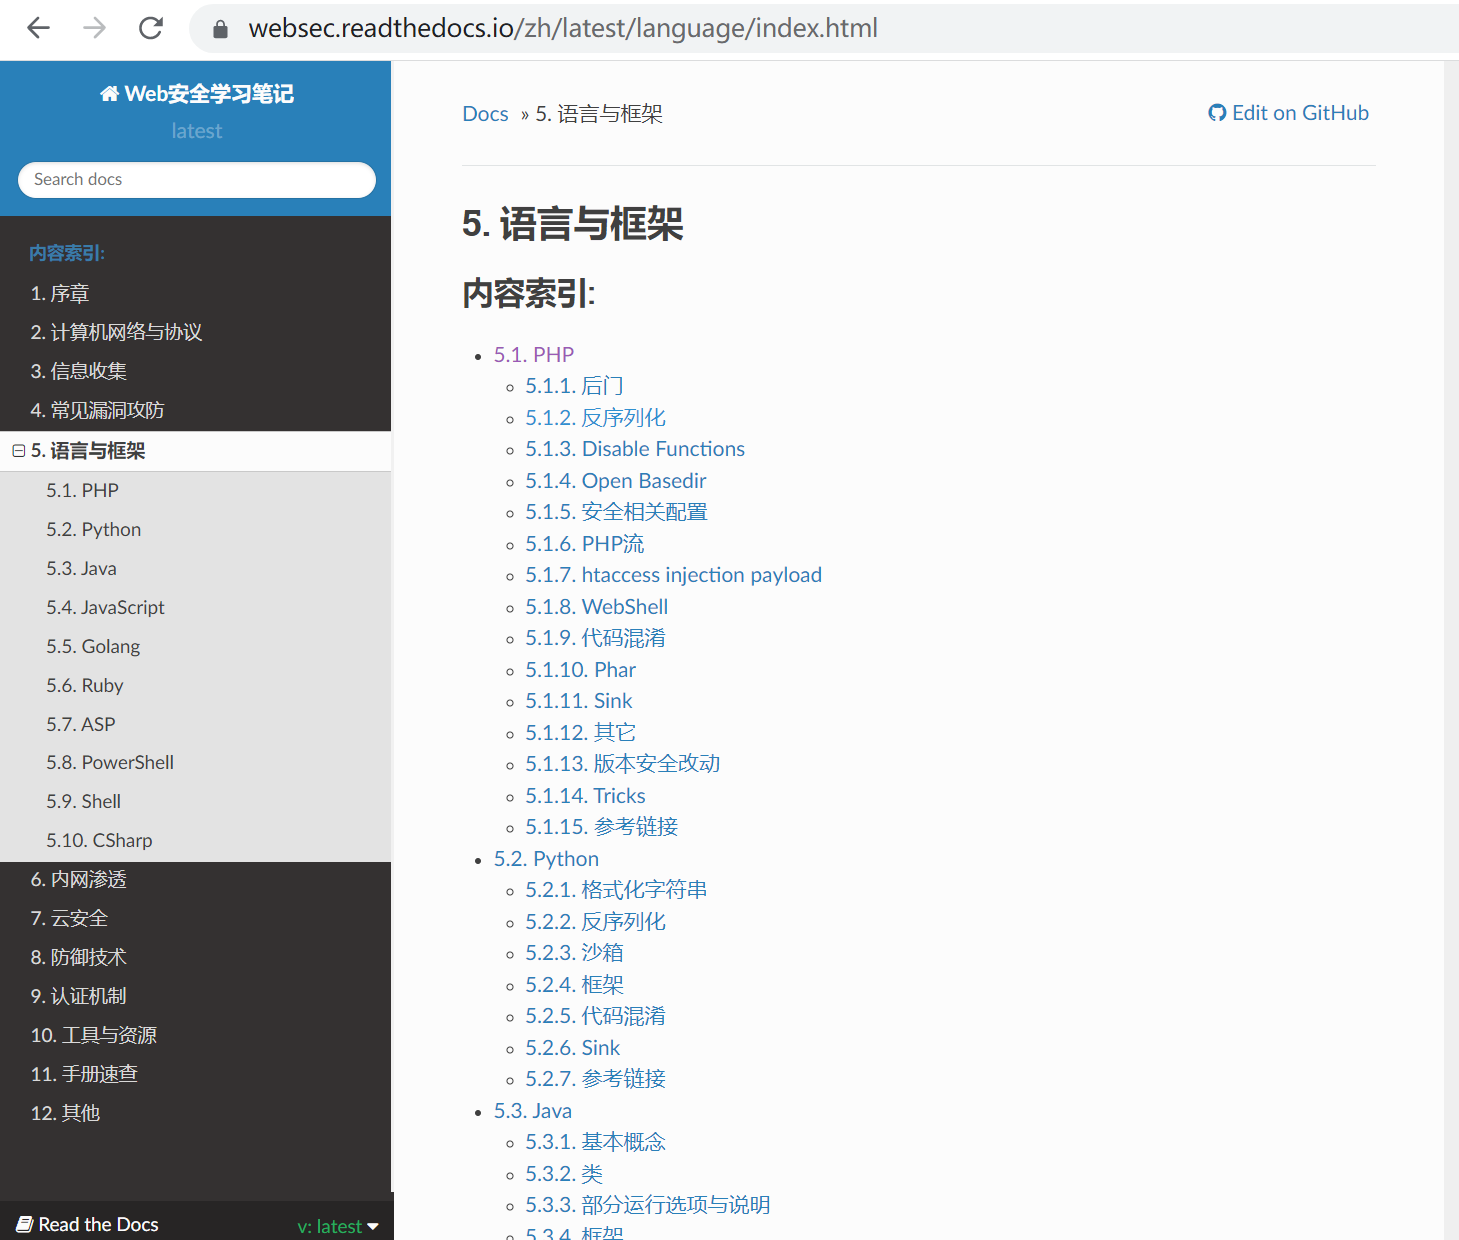
Task: Select 5.4. JavaScript in sidebar
Action: (x=105, y=607)
